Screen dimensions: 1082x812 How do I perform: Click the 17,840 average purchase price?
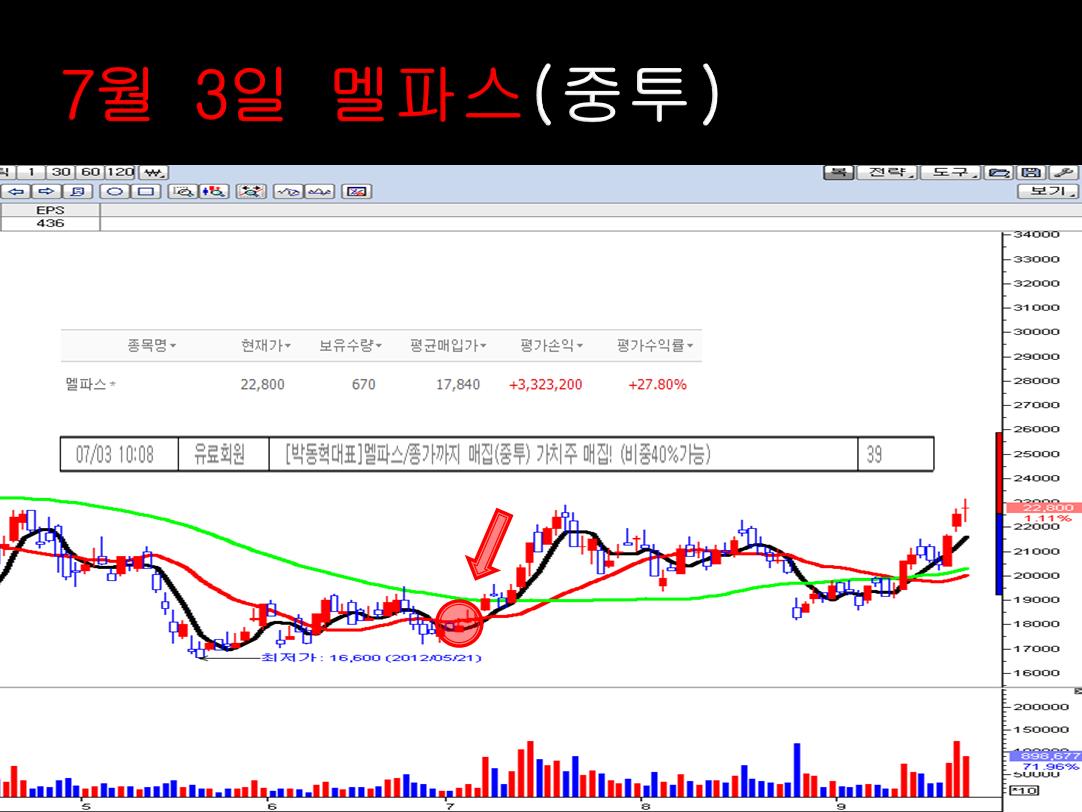458,384
